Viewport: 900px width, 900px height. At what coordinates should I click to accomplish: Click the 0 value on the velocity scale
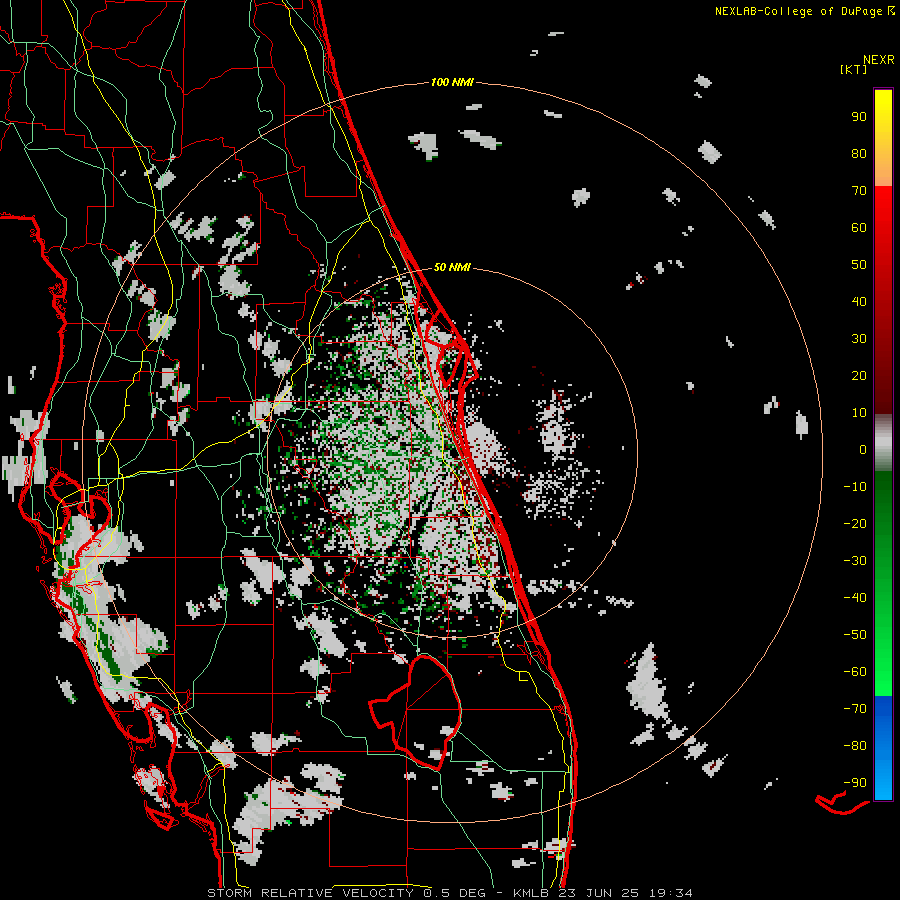pyautogui.click(x=863, y=449)
